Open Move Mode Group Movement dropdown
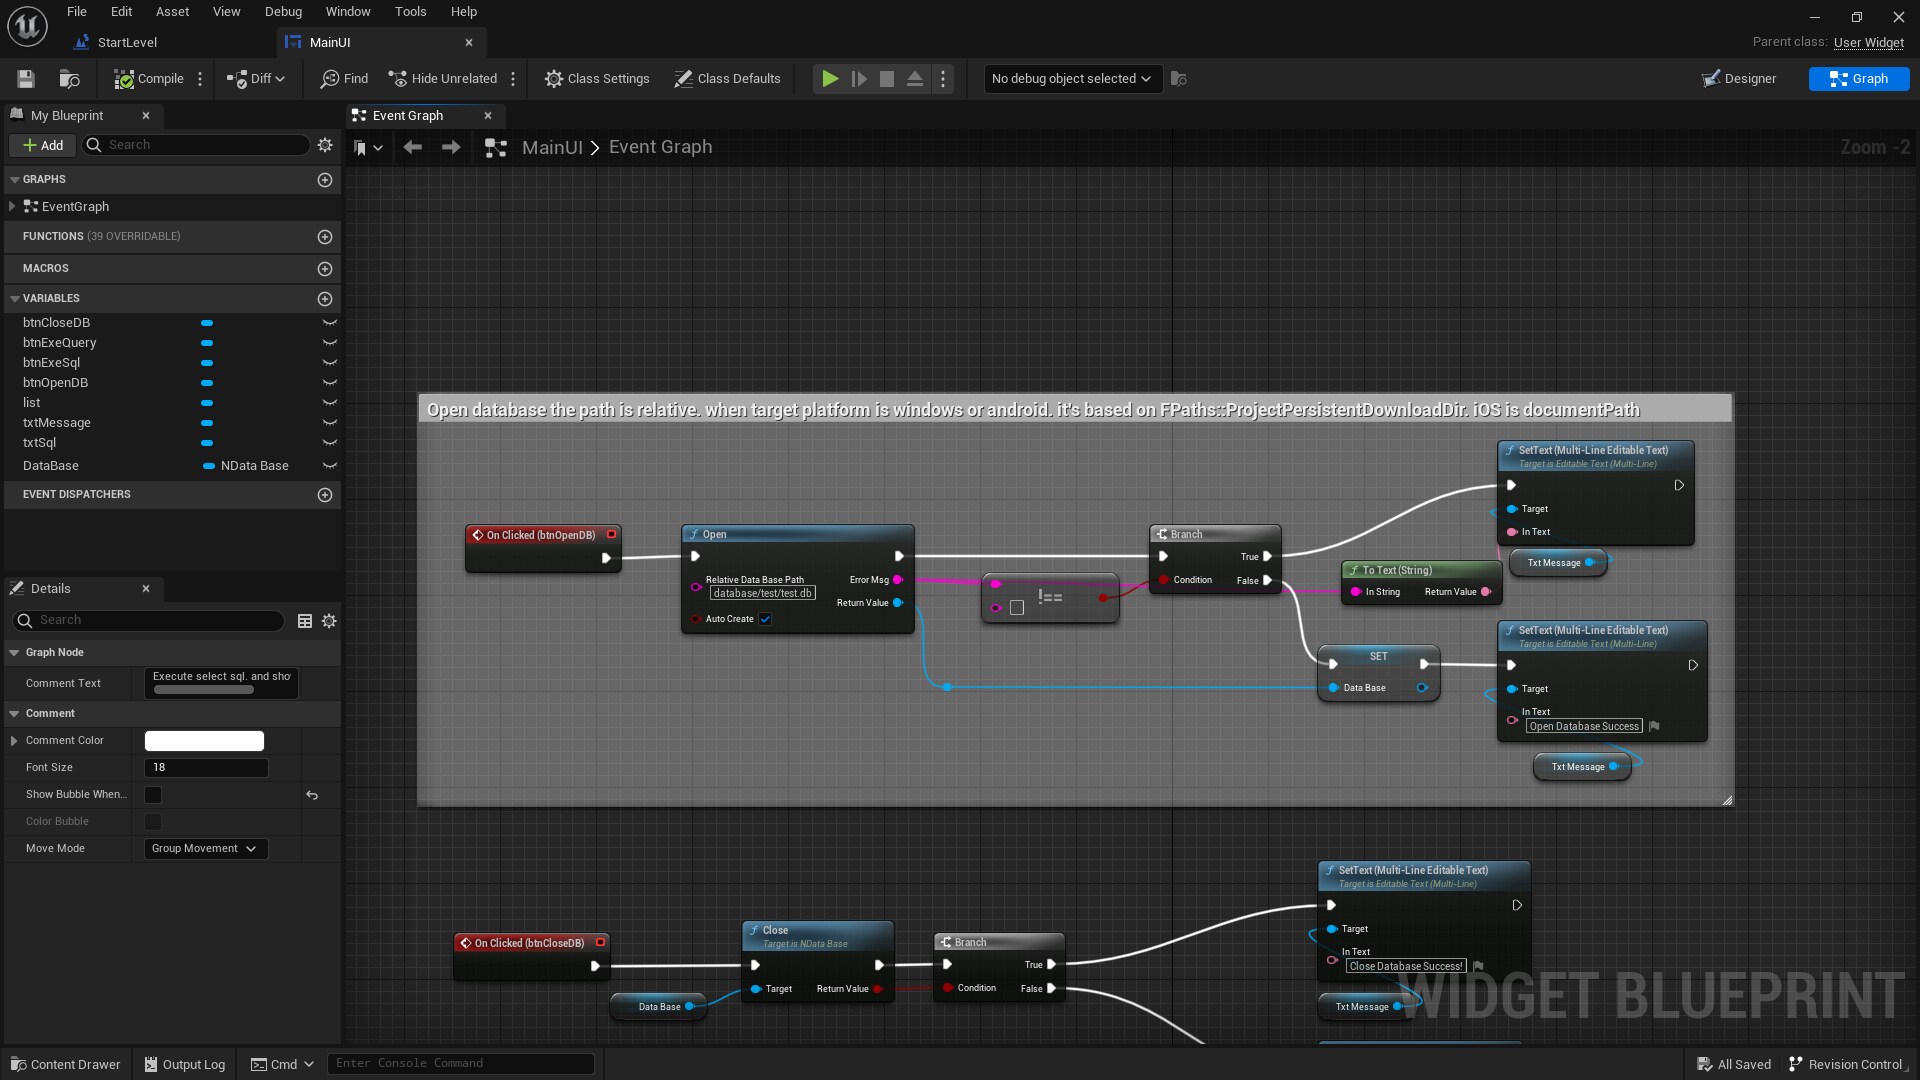 tap(204, 849)
